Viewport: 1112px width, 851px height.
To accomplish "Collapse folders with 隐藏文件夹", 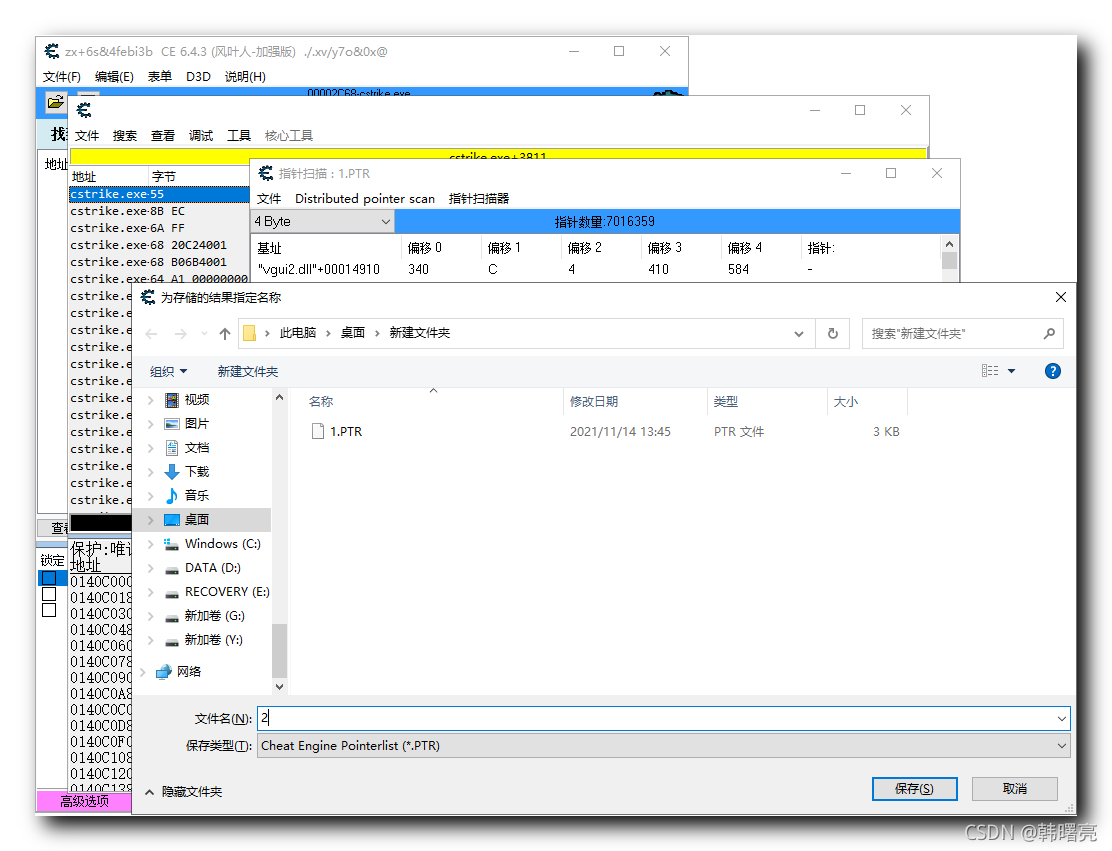I will coord(184,791).
